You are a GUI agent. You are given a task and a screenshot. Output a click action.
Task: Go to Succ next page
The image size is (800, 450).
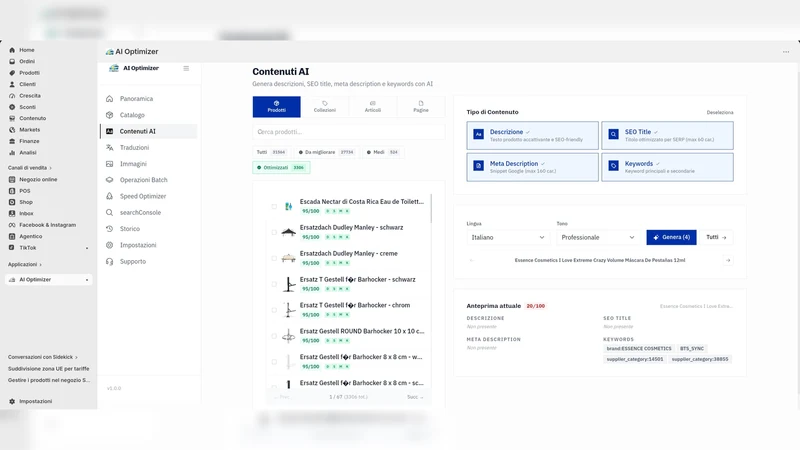[415, 397]
